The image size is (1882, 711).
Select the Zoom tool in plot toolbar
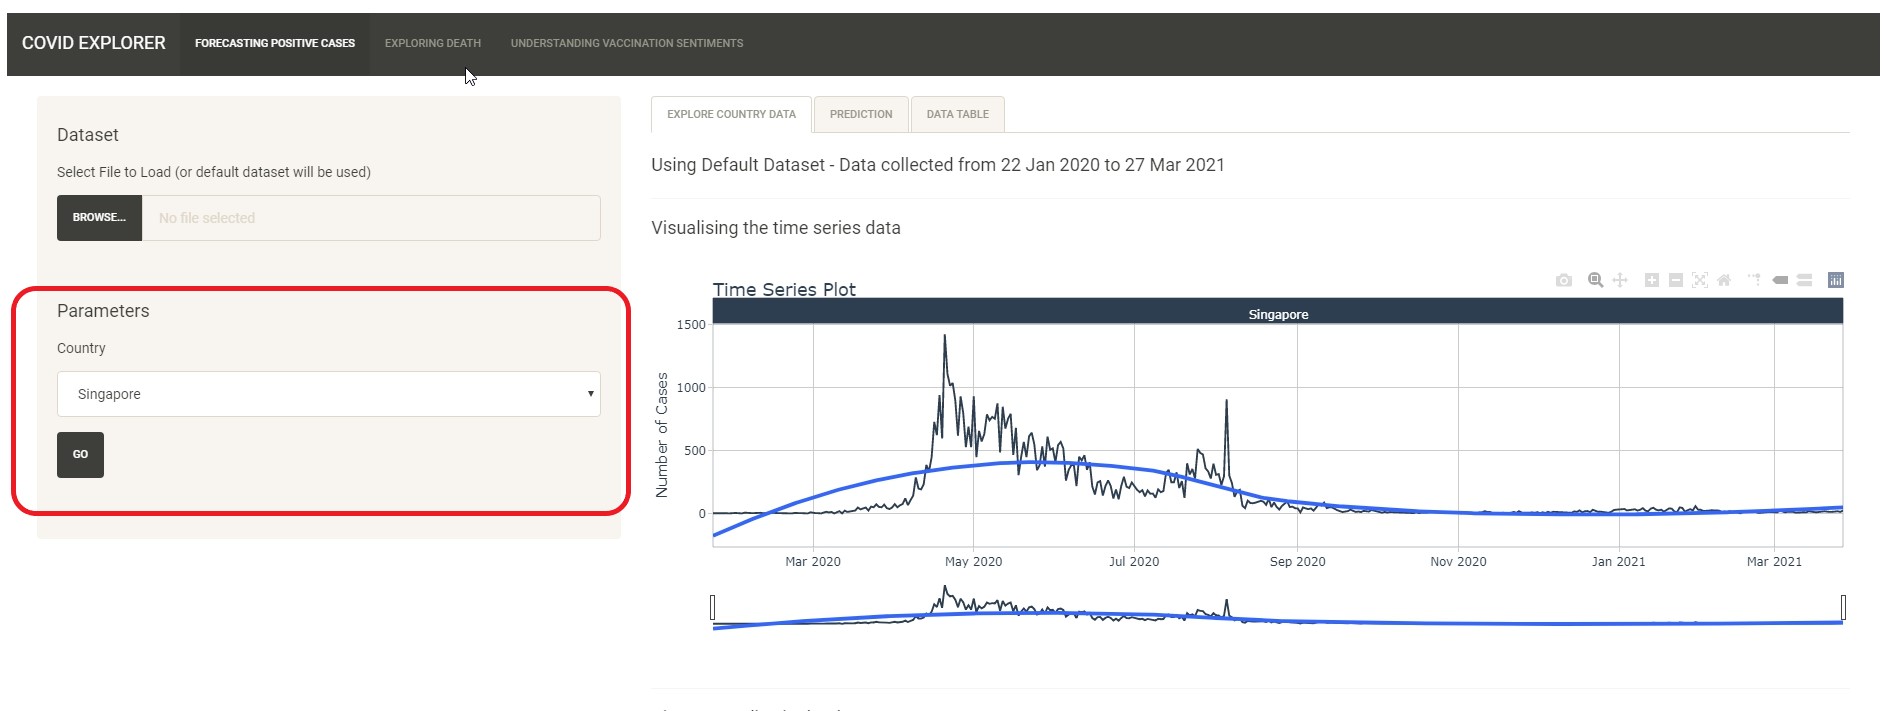[1596, 281]
